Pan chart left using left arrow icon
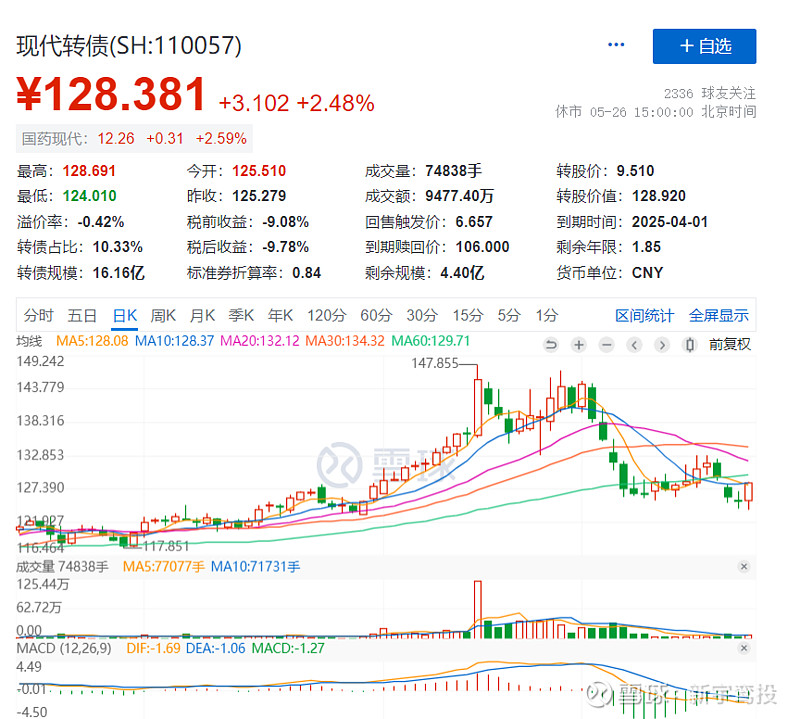 tap(633, 344)
